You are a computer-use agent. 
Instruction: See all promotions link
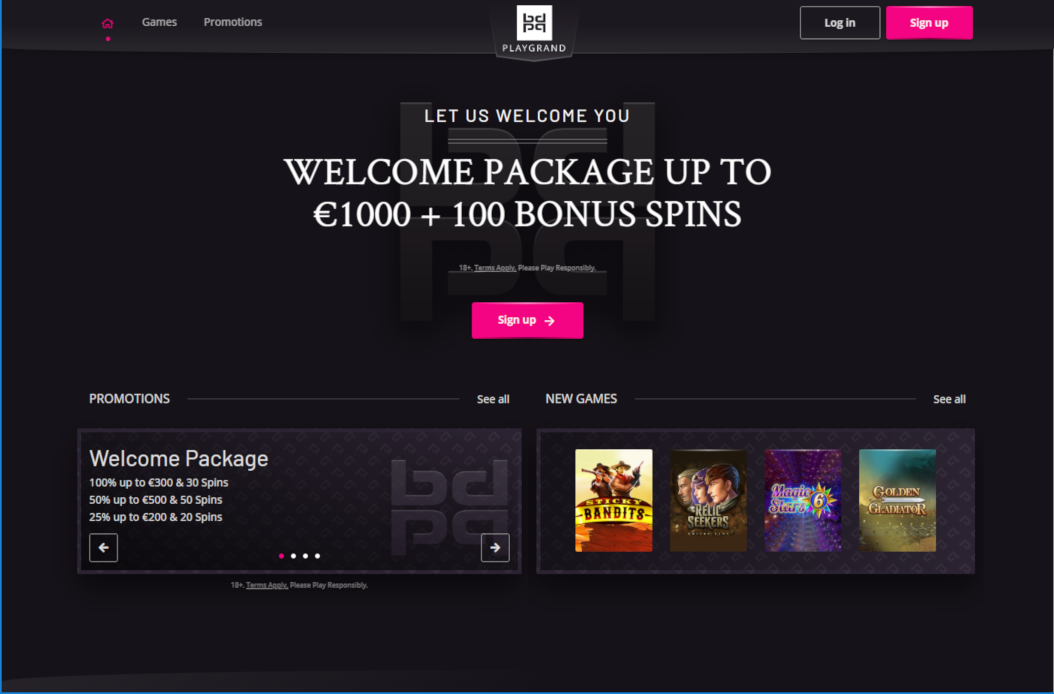pyautogui.click(x=493, y=399)
